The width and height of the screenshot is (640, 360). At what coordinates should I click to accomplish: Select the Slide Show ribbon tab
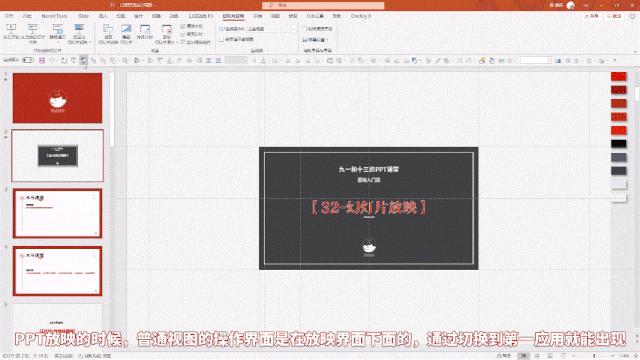click(x=233, y=16)
